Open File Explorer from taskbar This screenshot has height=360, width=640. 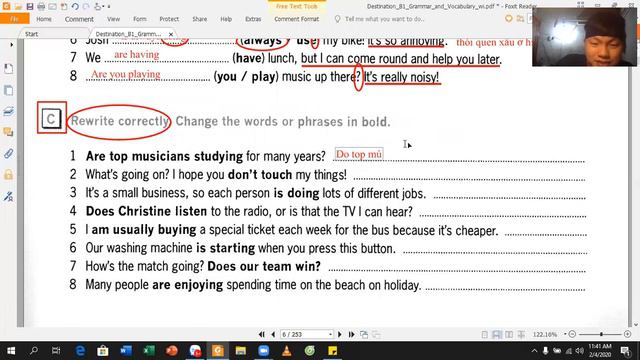point(241,351)
